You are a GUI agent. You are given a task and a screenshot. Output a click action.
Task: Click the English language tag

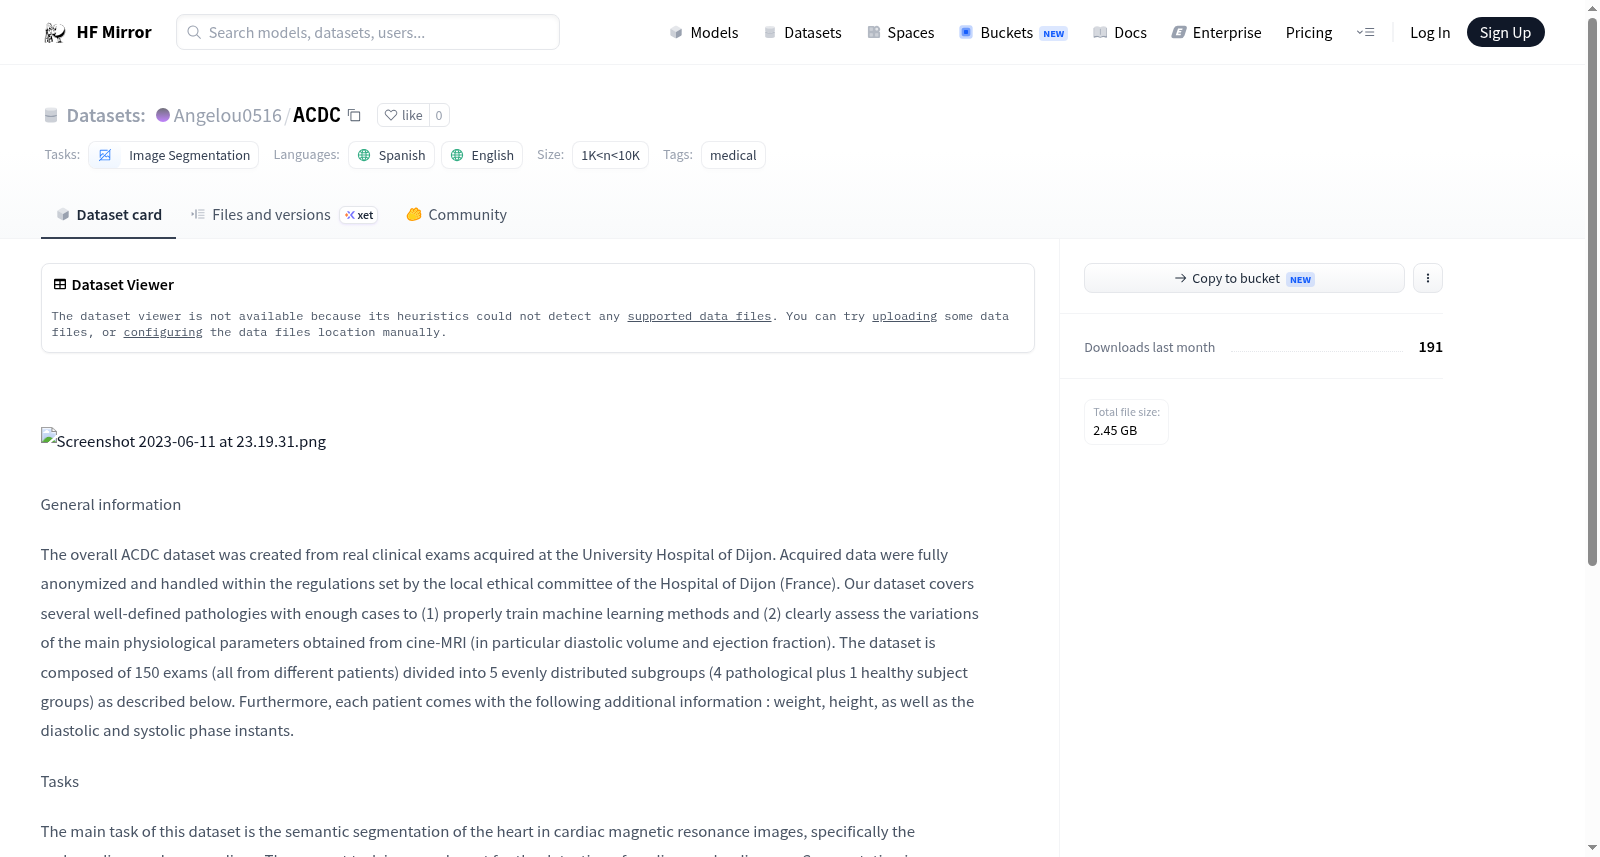pyautogui.click(x=482, y=155)
